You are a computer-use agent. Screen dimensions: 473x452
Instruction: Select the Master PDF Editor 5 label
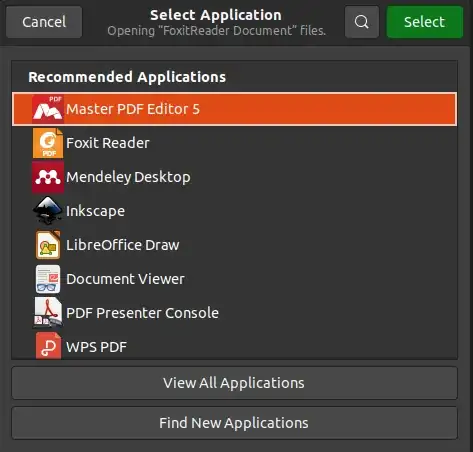133,109
